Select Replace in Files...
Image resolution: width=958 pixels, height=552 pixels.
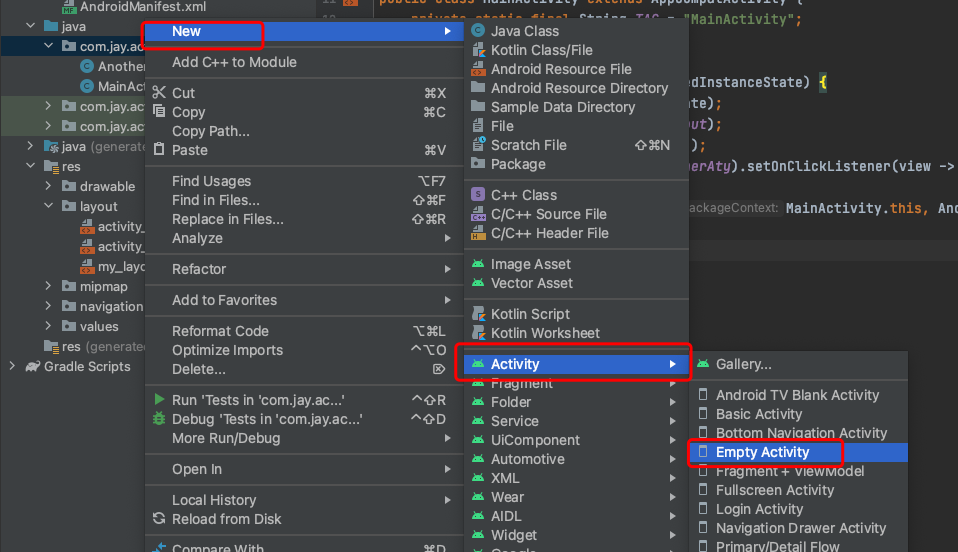coord(304,219)
